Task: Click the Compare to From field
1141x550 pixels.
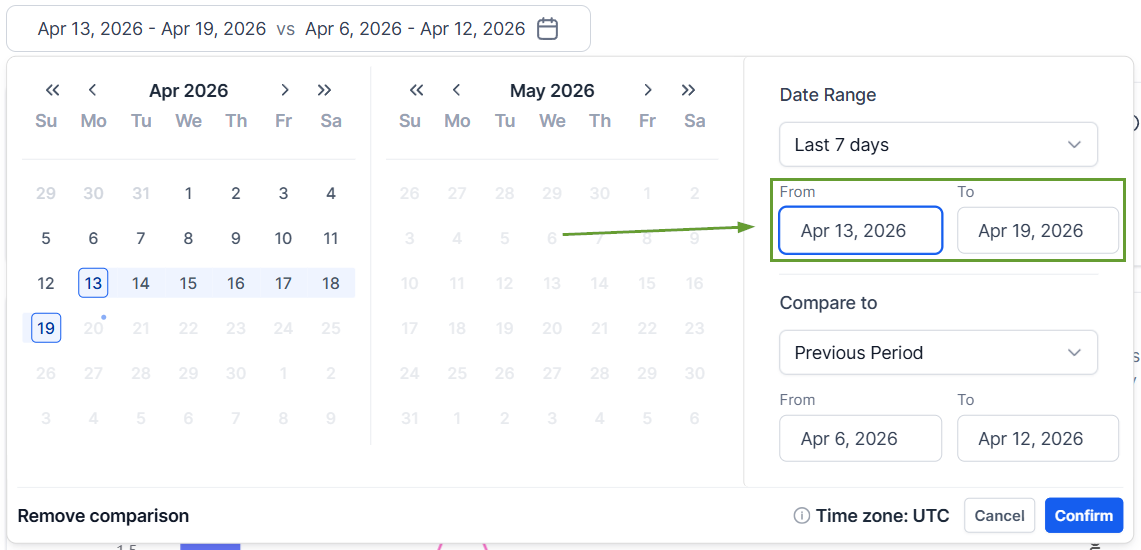Action: 860,439
